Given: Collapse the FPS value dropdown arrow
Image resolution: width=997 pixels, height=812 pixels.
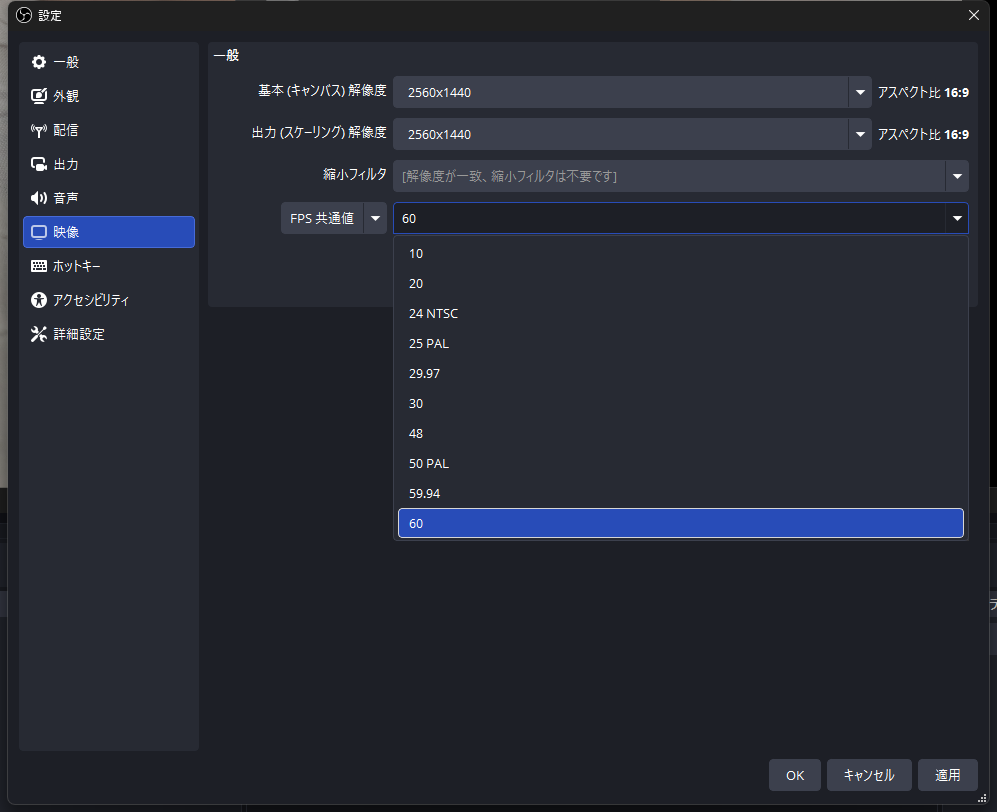Looking at the screenshot, I should pos(957,218).
